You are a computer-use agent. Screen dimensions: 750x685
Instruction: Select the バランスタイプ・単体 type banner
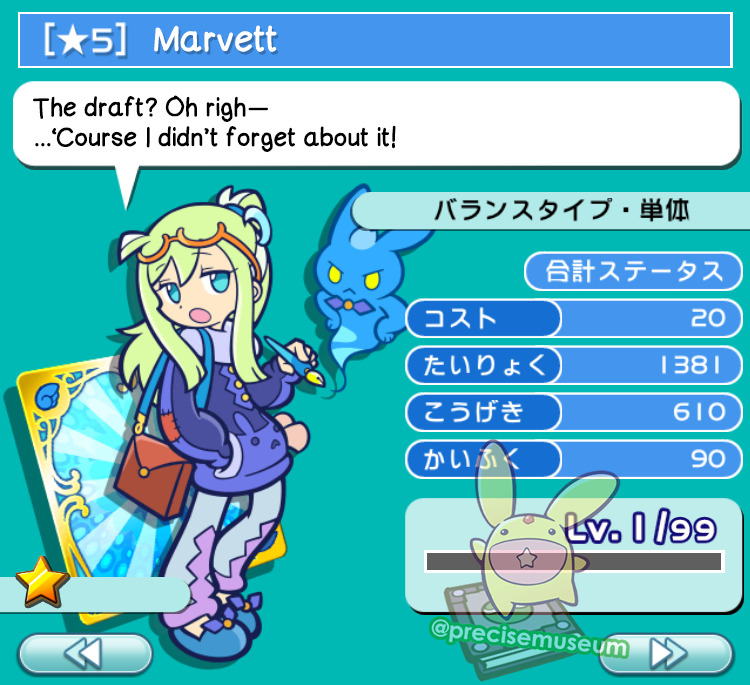(551, 210)
